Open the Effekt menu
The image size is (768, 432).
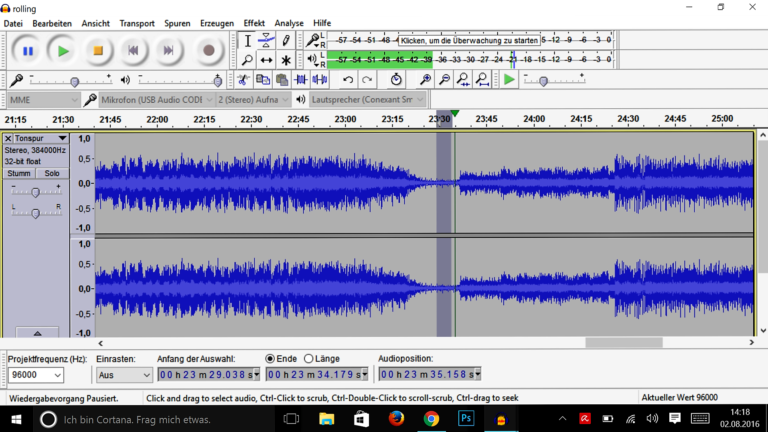[x=254, y=22]
